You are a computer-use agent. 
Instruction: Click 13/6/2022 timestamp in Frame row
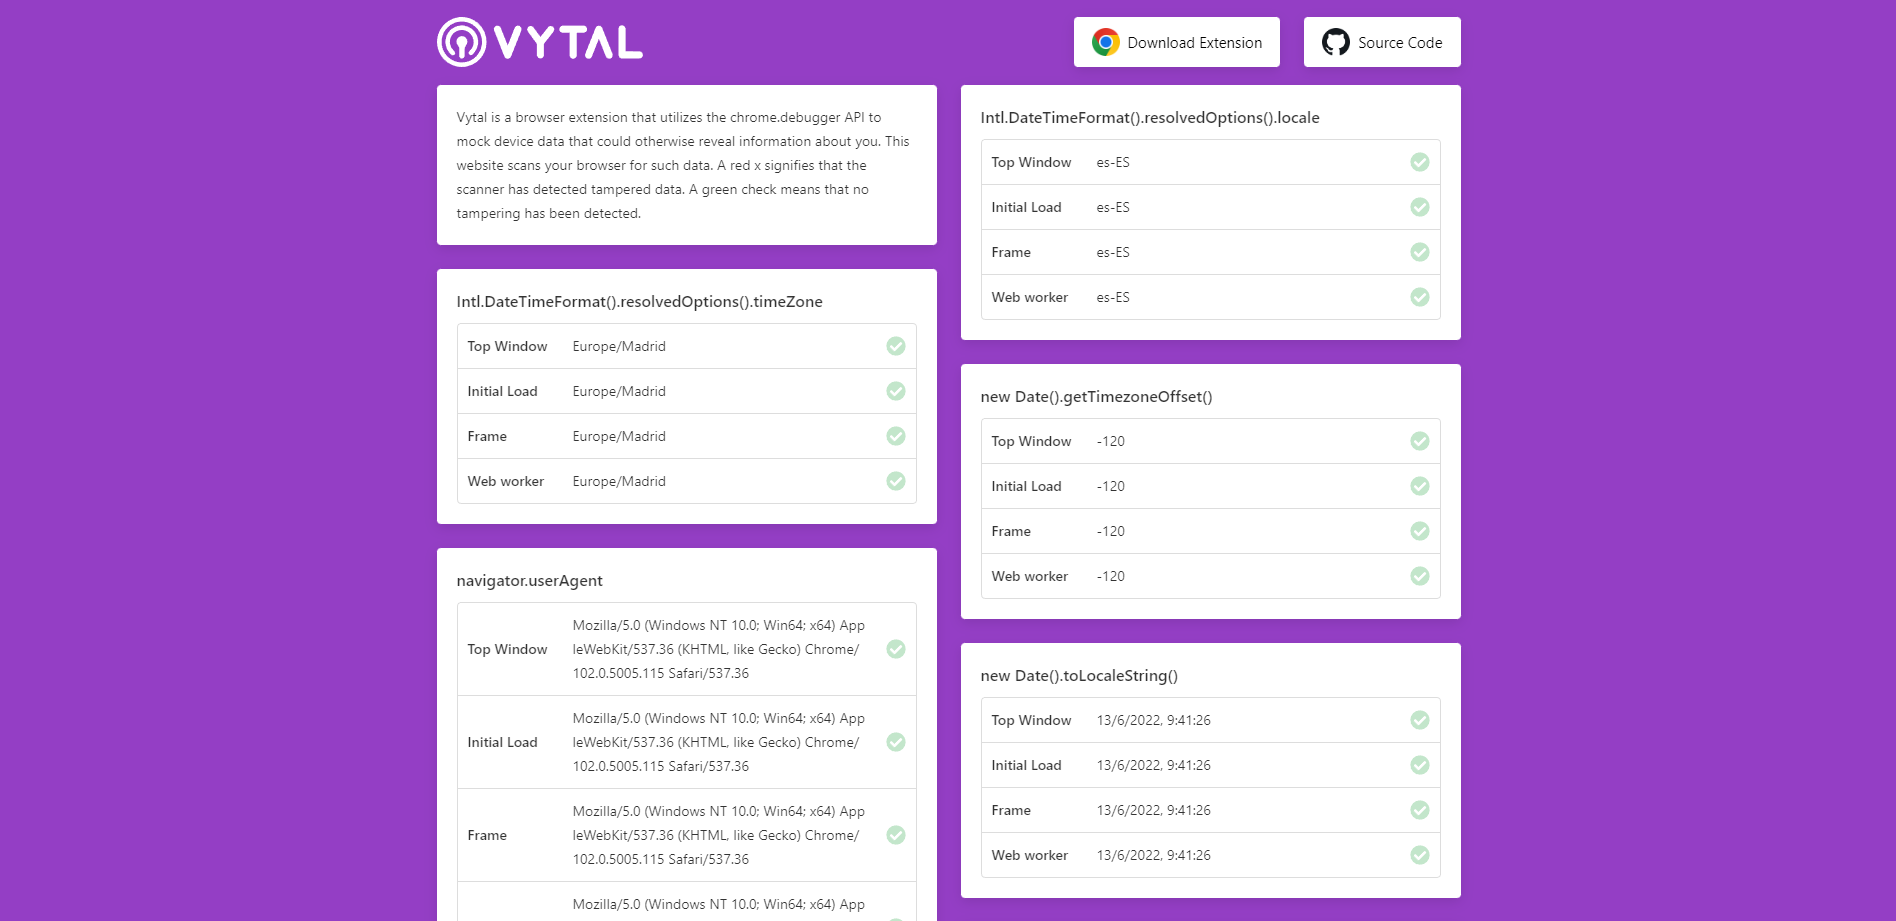(x=1154, y=810)
